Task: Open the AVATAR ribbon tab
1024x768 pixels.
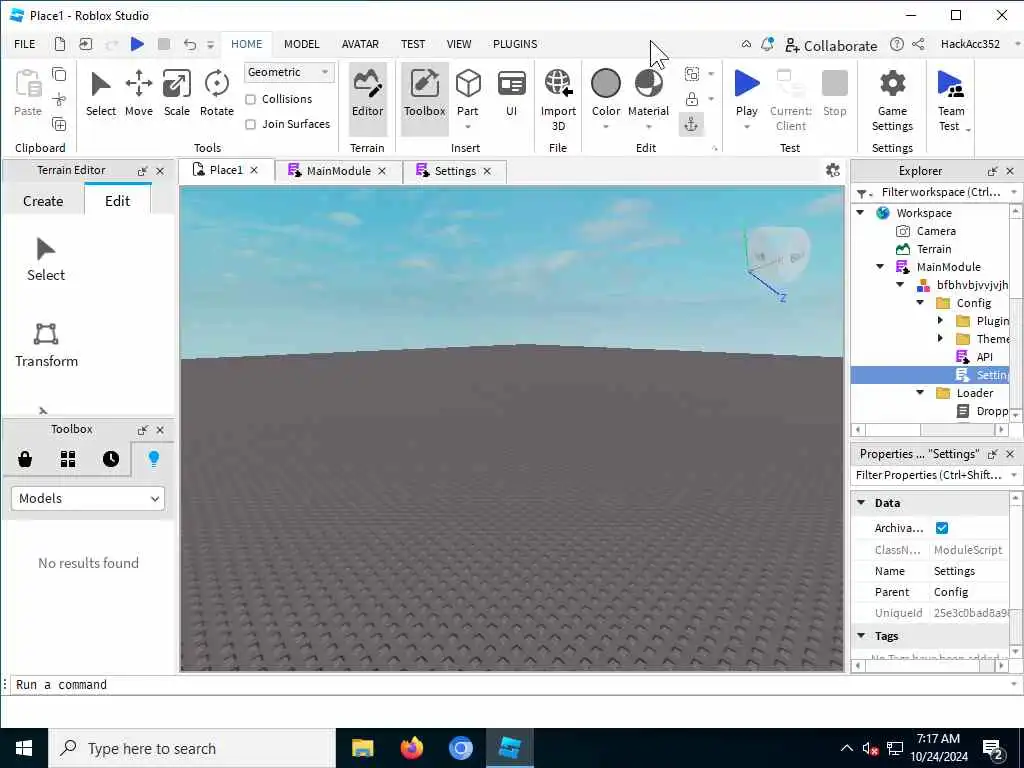Action: tap(360, 44)
